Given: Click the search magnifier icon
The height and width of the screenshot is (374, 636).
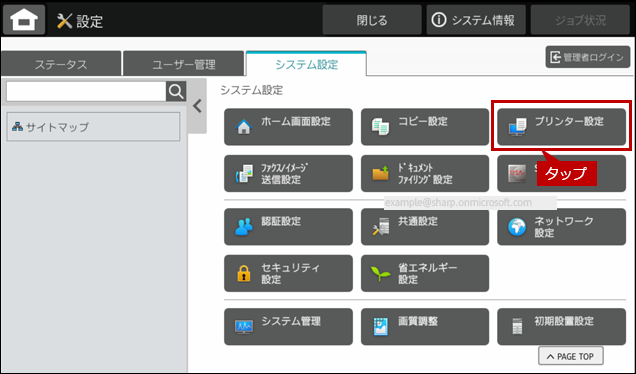Looking at the screenshot, I should (x=176, y=92).
